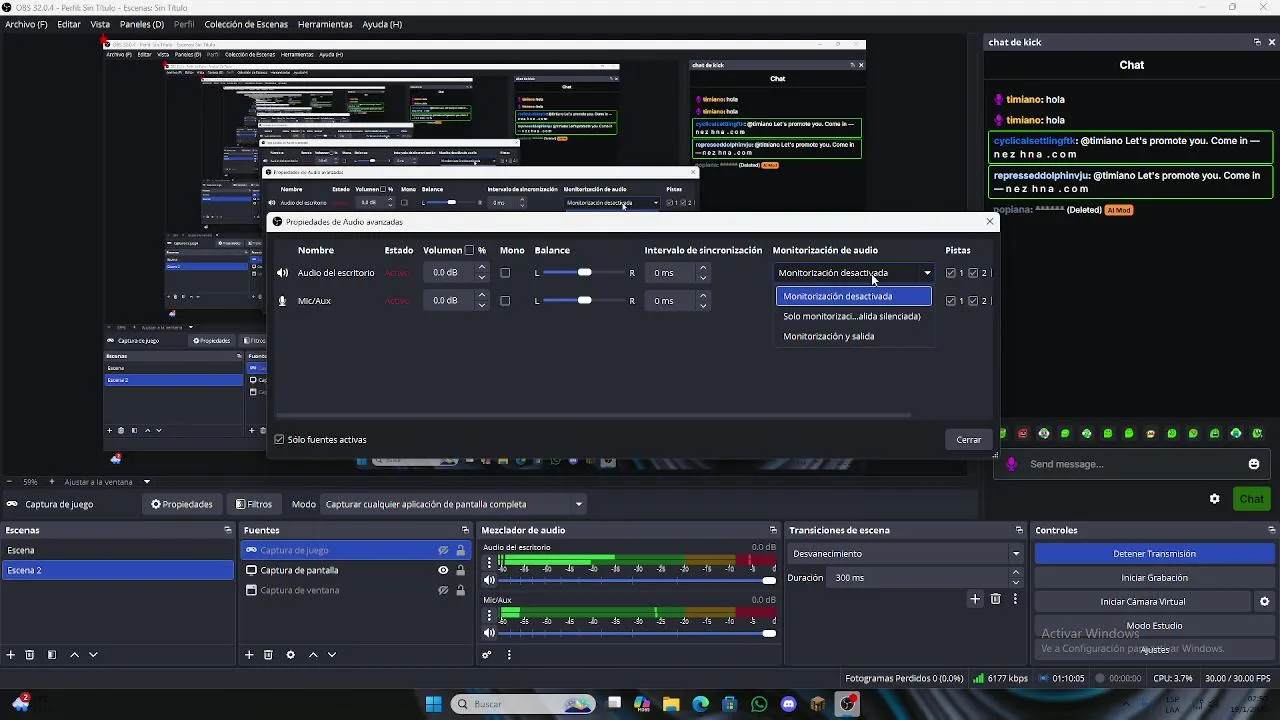The height and width of the screenshot is (720, 1280).
Task: Open Mic/Aux three-dot options in the mixer
Action: tap(489, 615)
